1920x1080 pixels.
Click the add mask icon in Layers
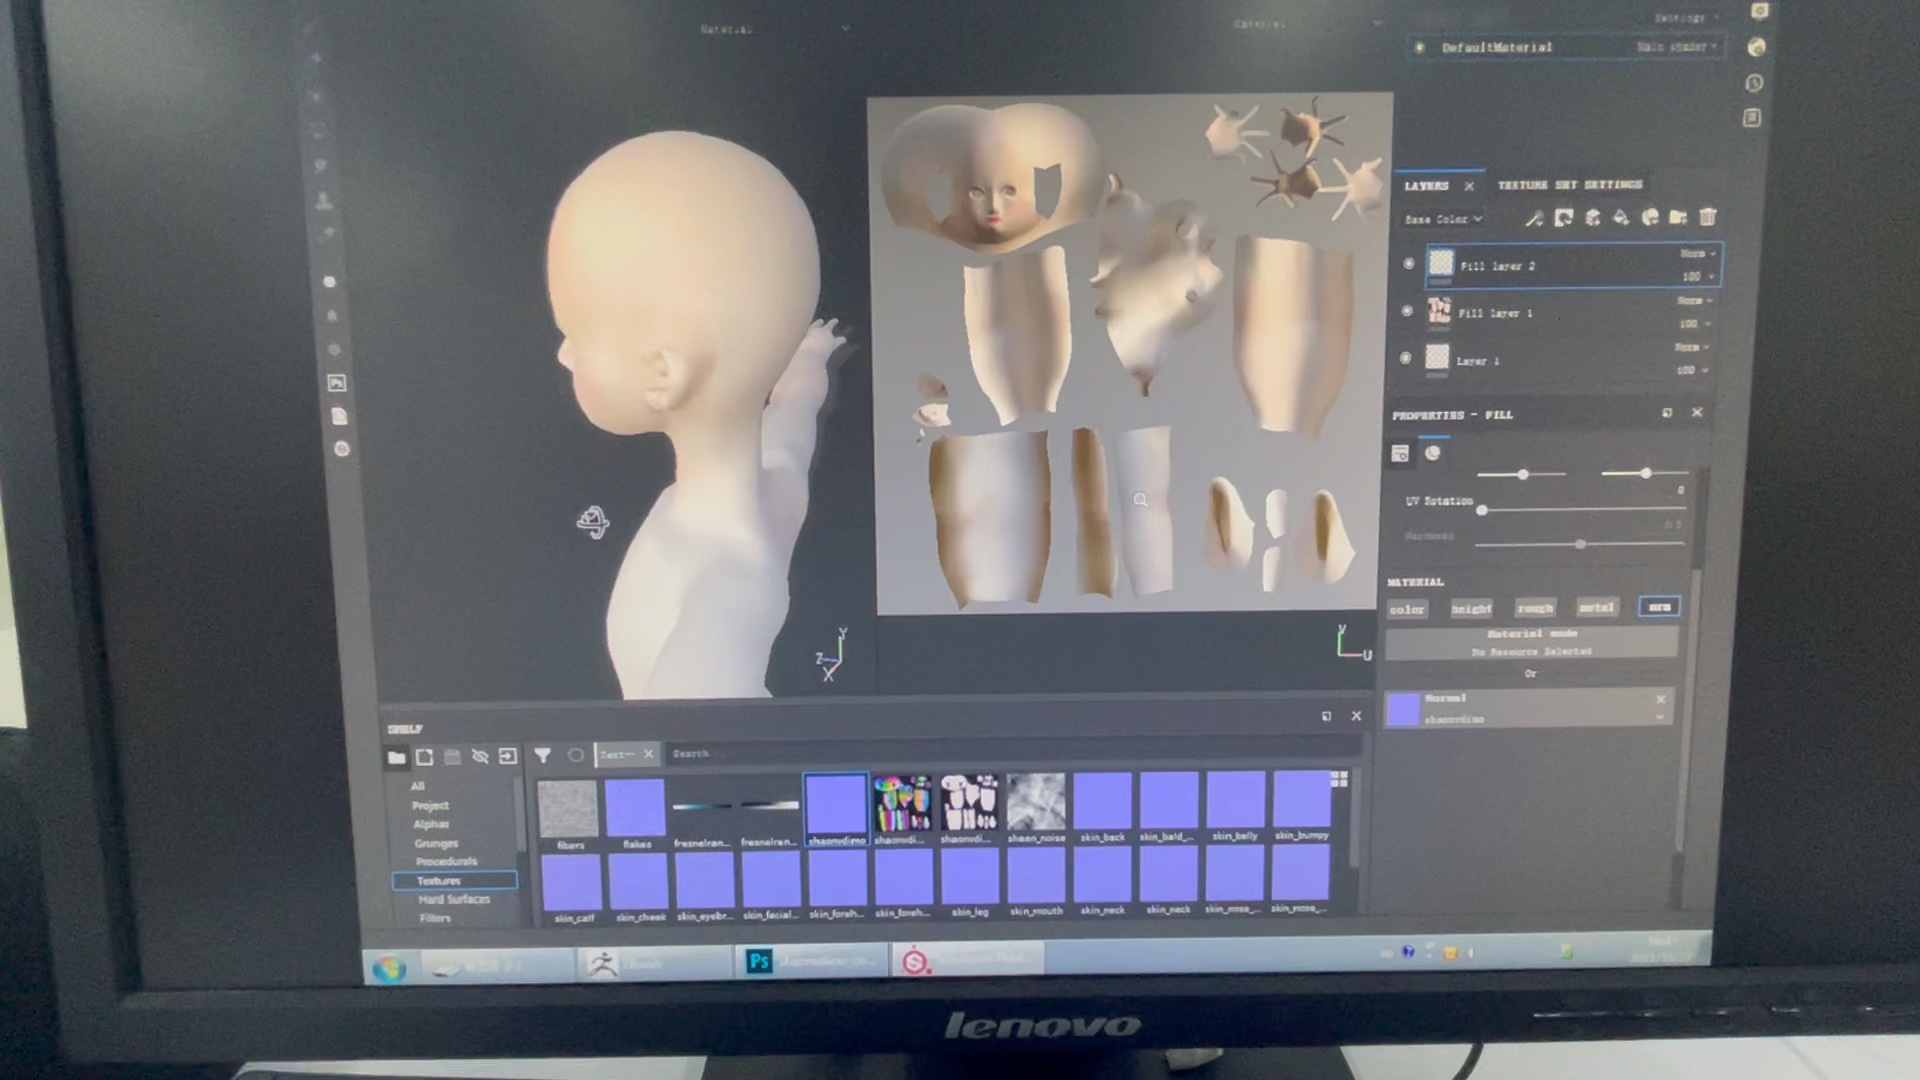tap(1564, 217)
